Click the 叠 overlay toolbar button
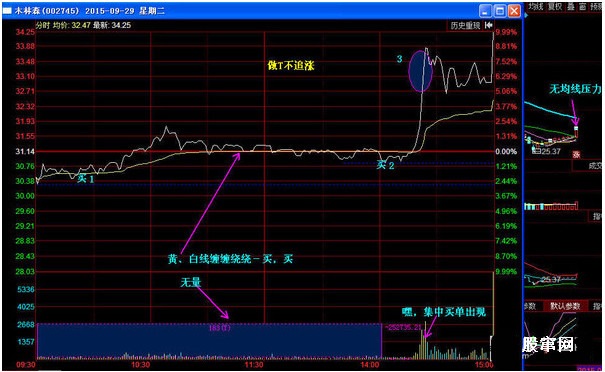The width and height of the screenshot is (605, 372). click(x=571, y=7)
